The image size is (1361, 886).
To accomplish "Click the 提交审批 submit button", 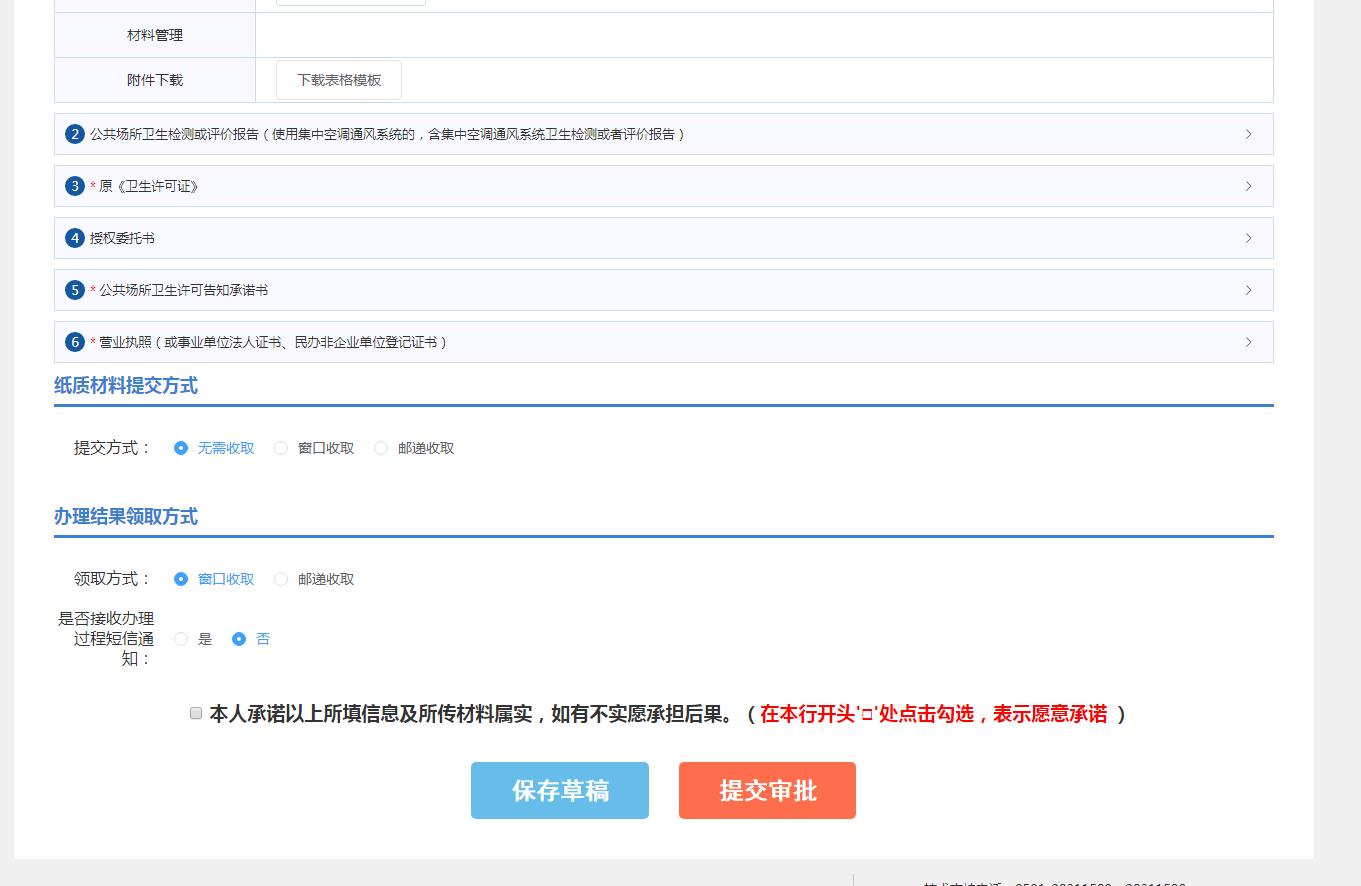I will tap(767, 790).
